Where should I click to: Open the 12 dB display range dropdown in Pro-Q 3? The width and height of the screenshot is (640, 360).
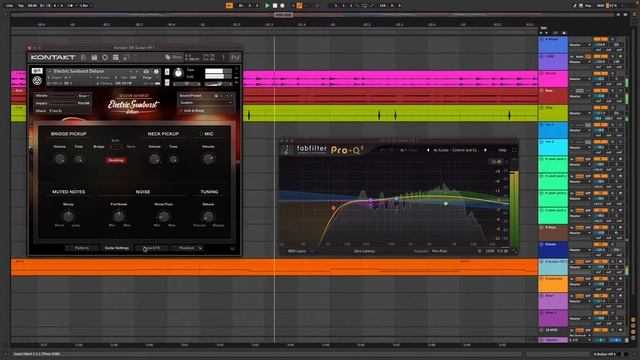496,162
